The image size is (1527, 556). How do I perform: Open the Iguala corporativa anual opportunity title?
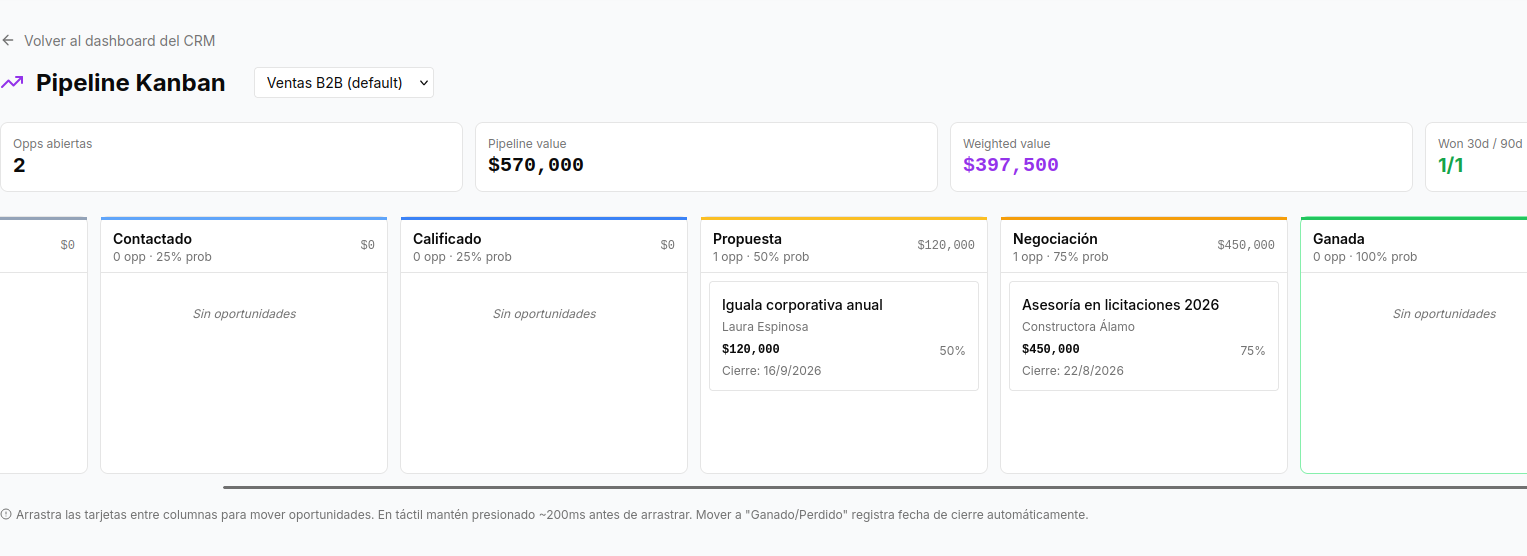(802, 305)
